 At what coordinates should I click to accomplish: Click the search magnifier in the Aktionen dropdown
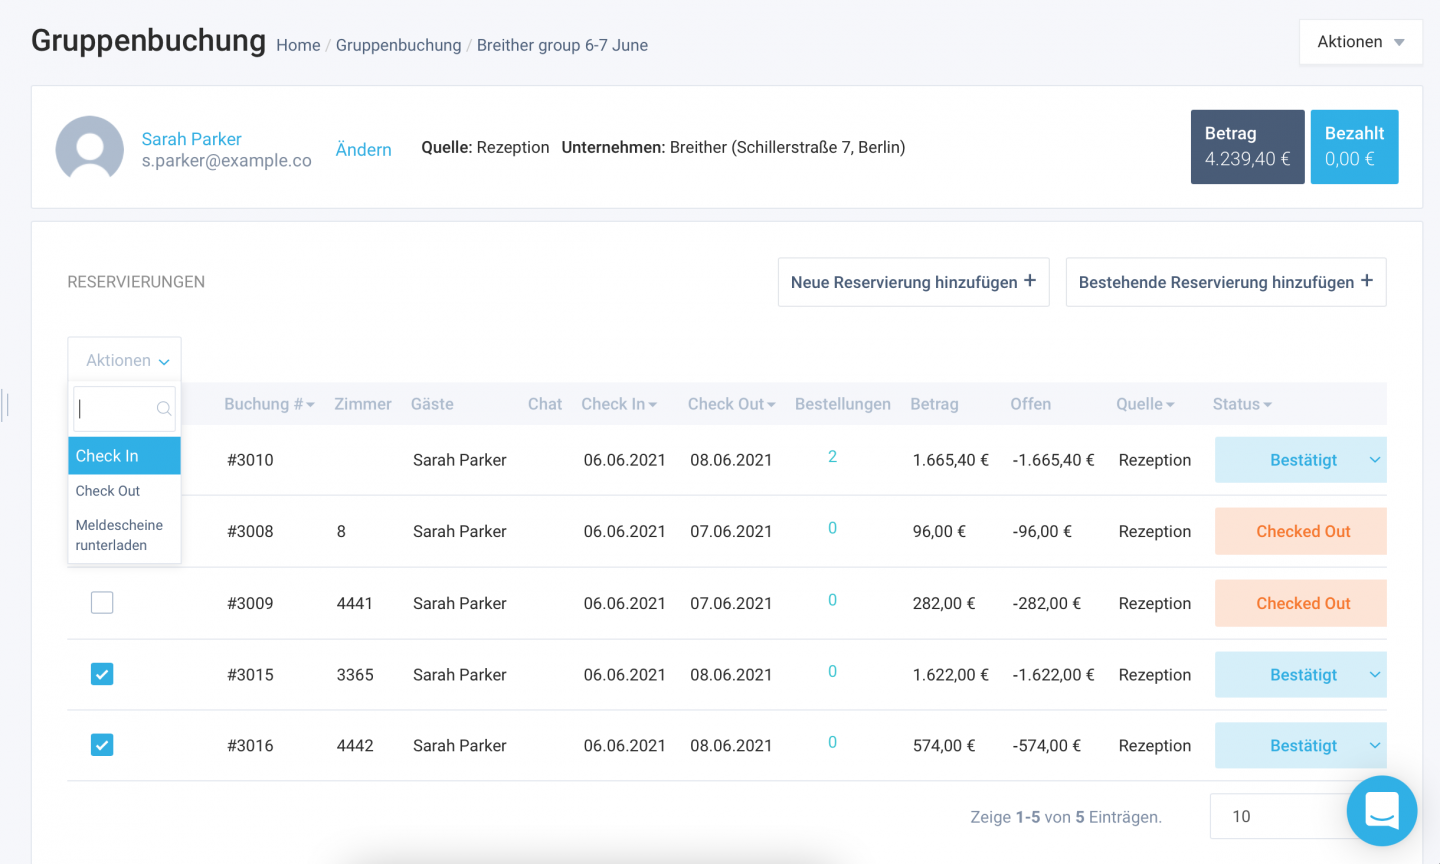164,408
